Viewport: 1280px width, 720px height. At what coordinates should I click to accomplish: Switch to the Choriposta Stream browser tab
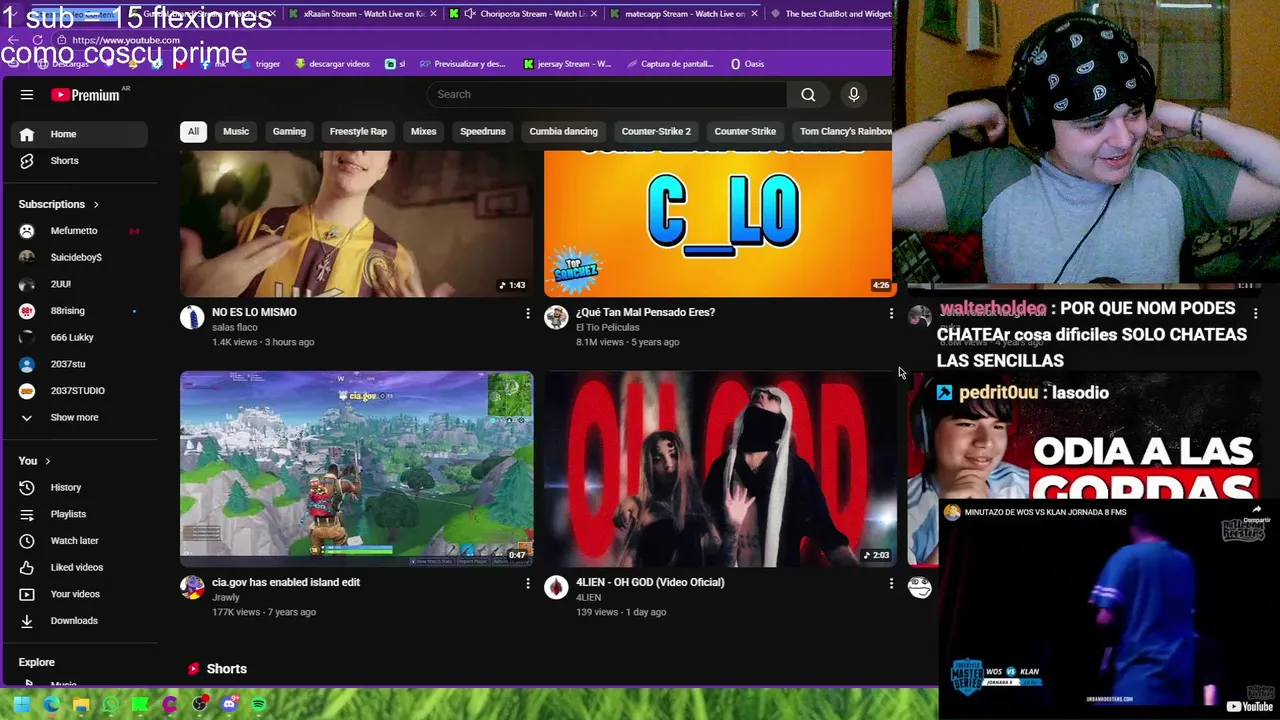[525, 14]
